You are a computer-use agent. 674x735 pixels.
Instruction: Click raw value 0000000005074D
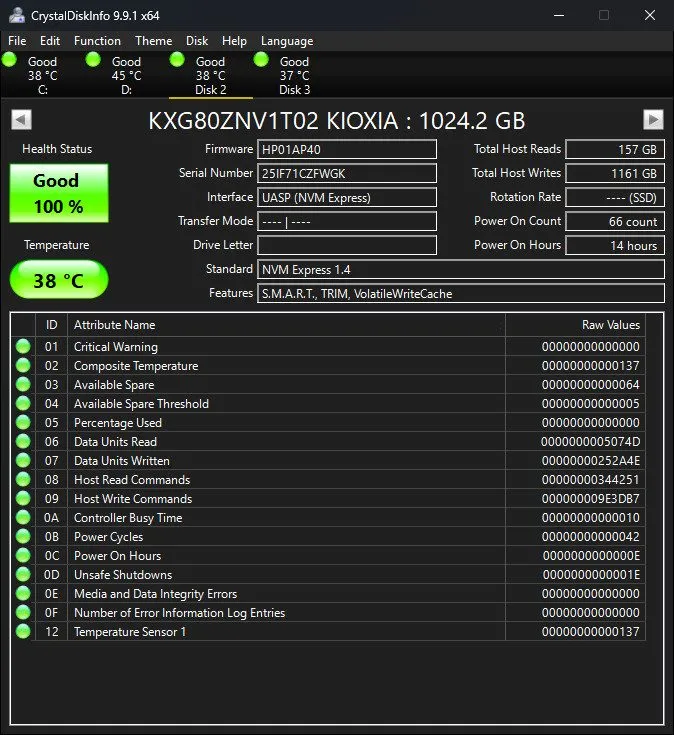pyautogui.click(x=590, y=442)
